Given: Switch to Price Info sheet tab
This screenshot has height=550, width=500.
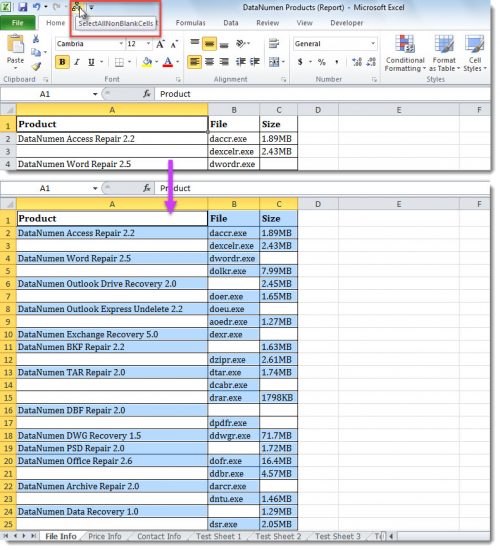Looking at the screenshot, I should pos(105,536).
